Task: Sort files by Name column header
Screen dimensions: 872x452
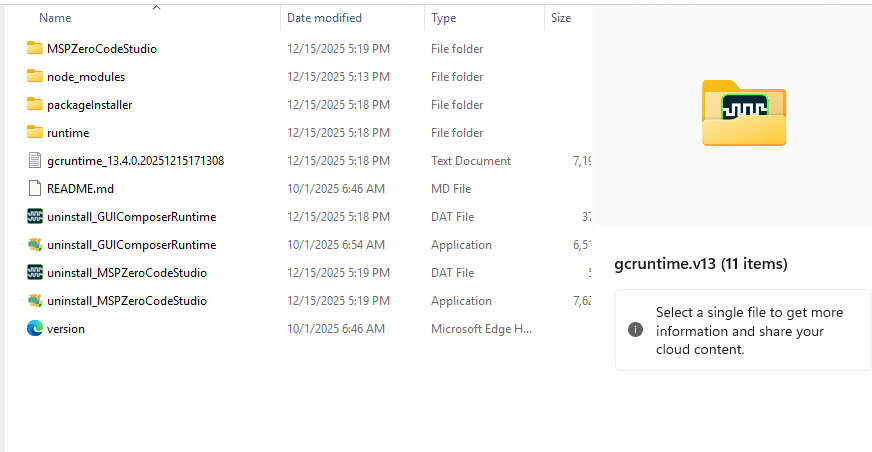Action: [x=55, y=18]
